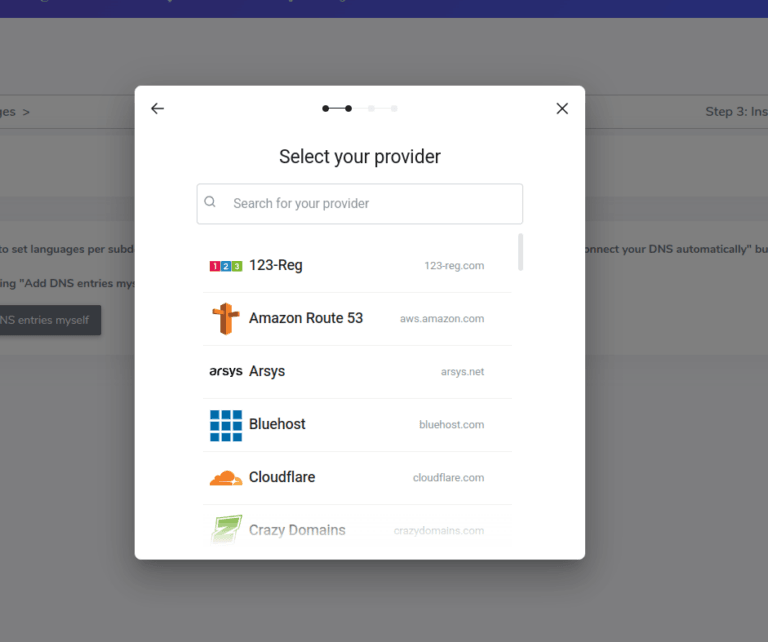Click cloudflare.com domain text
The image size is (768, 642).
click(x=448, y=477)
